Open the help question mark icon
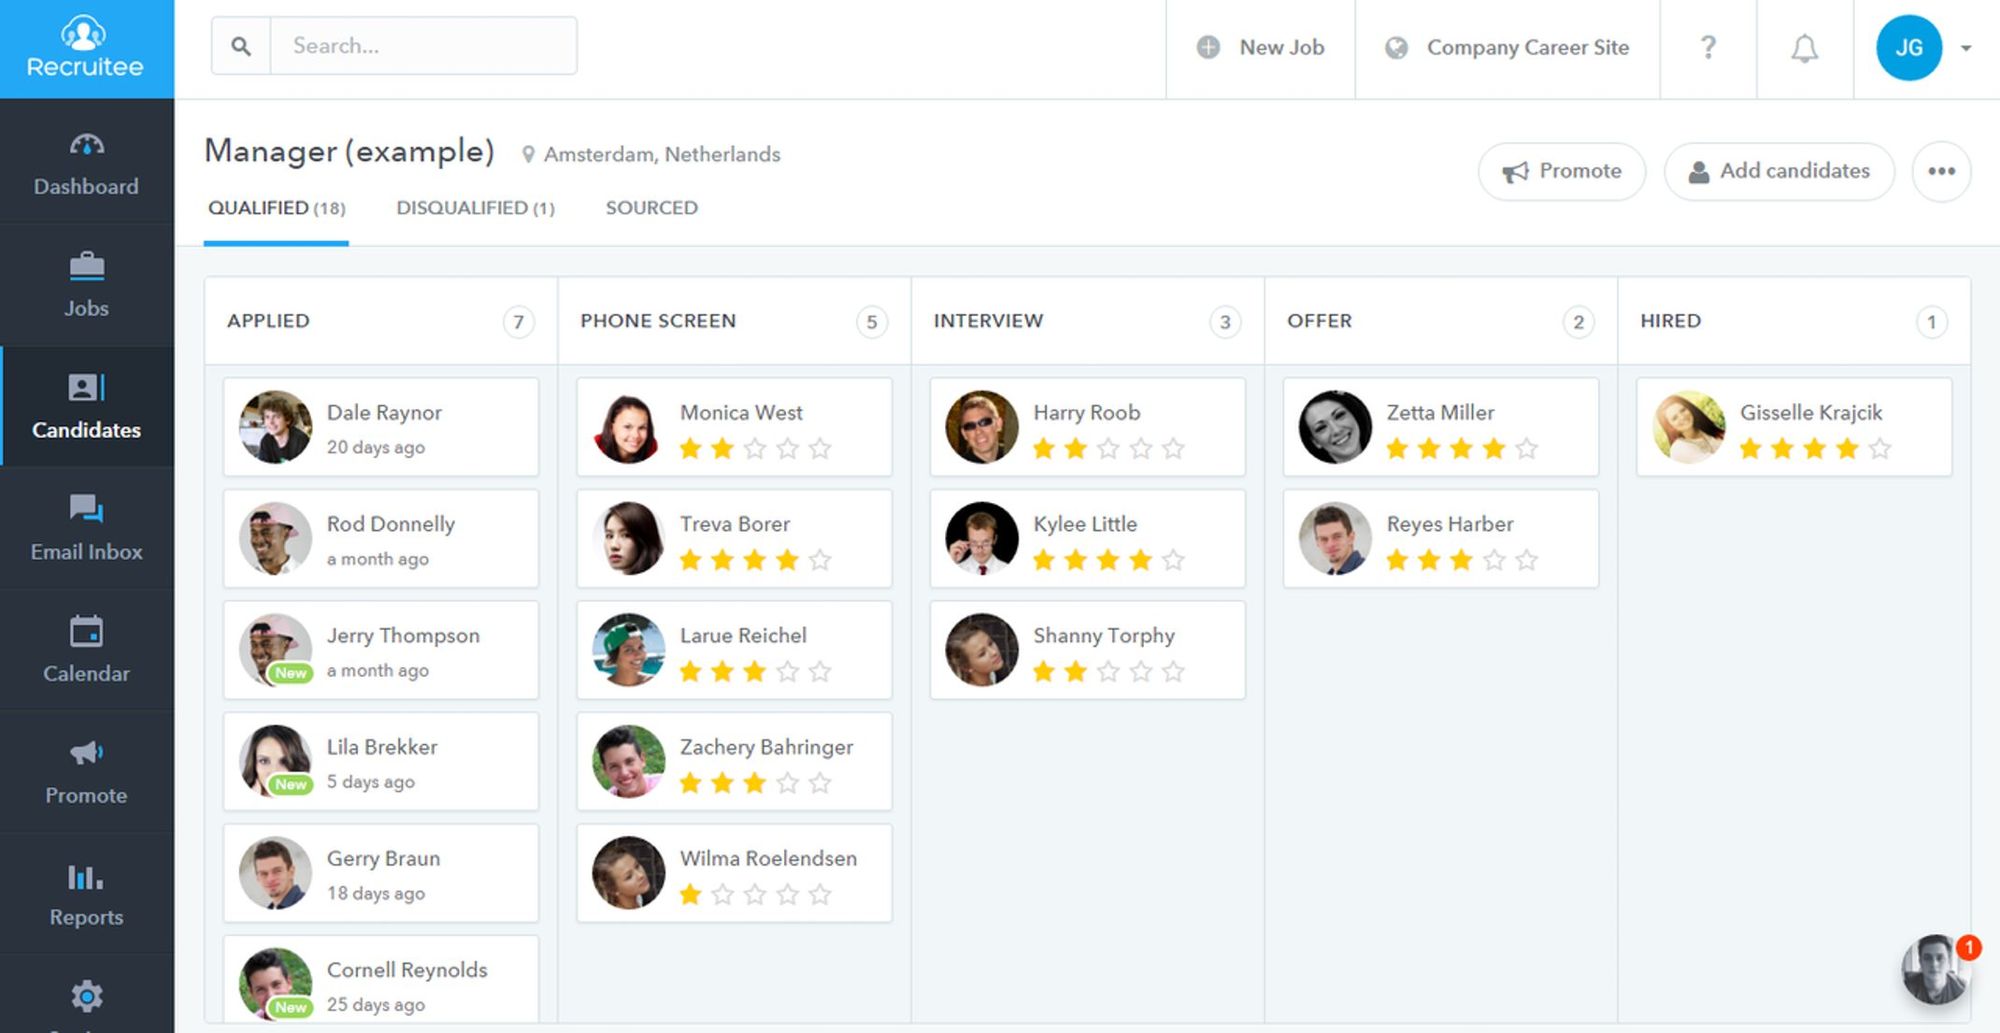 [x=1708, y=47]
